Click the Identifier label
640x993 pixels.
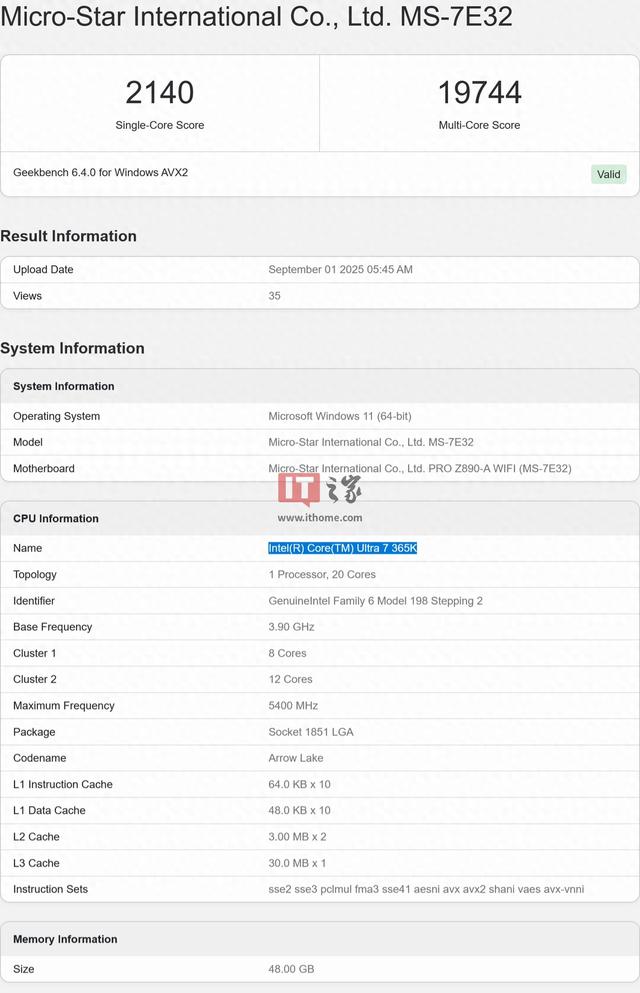point(34,601)
